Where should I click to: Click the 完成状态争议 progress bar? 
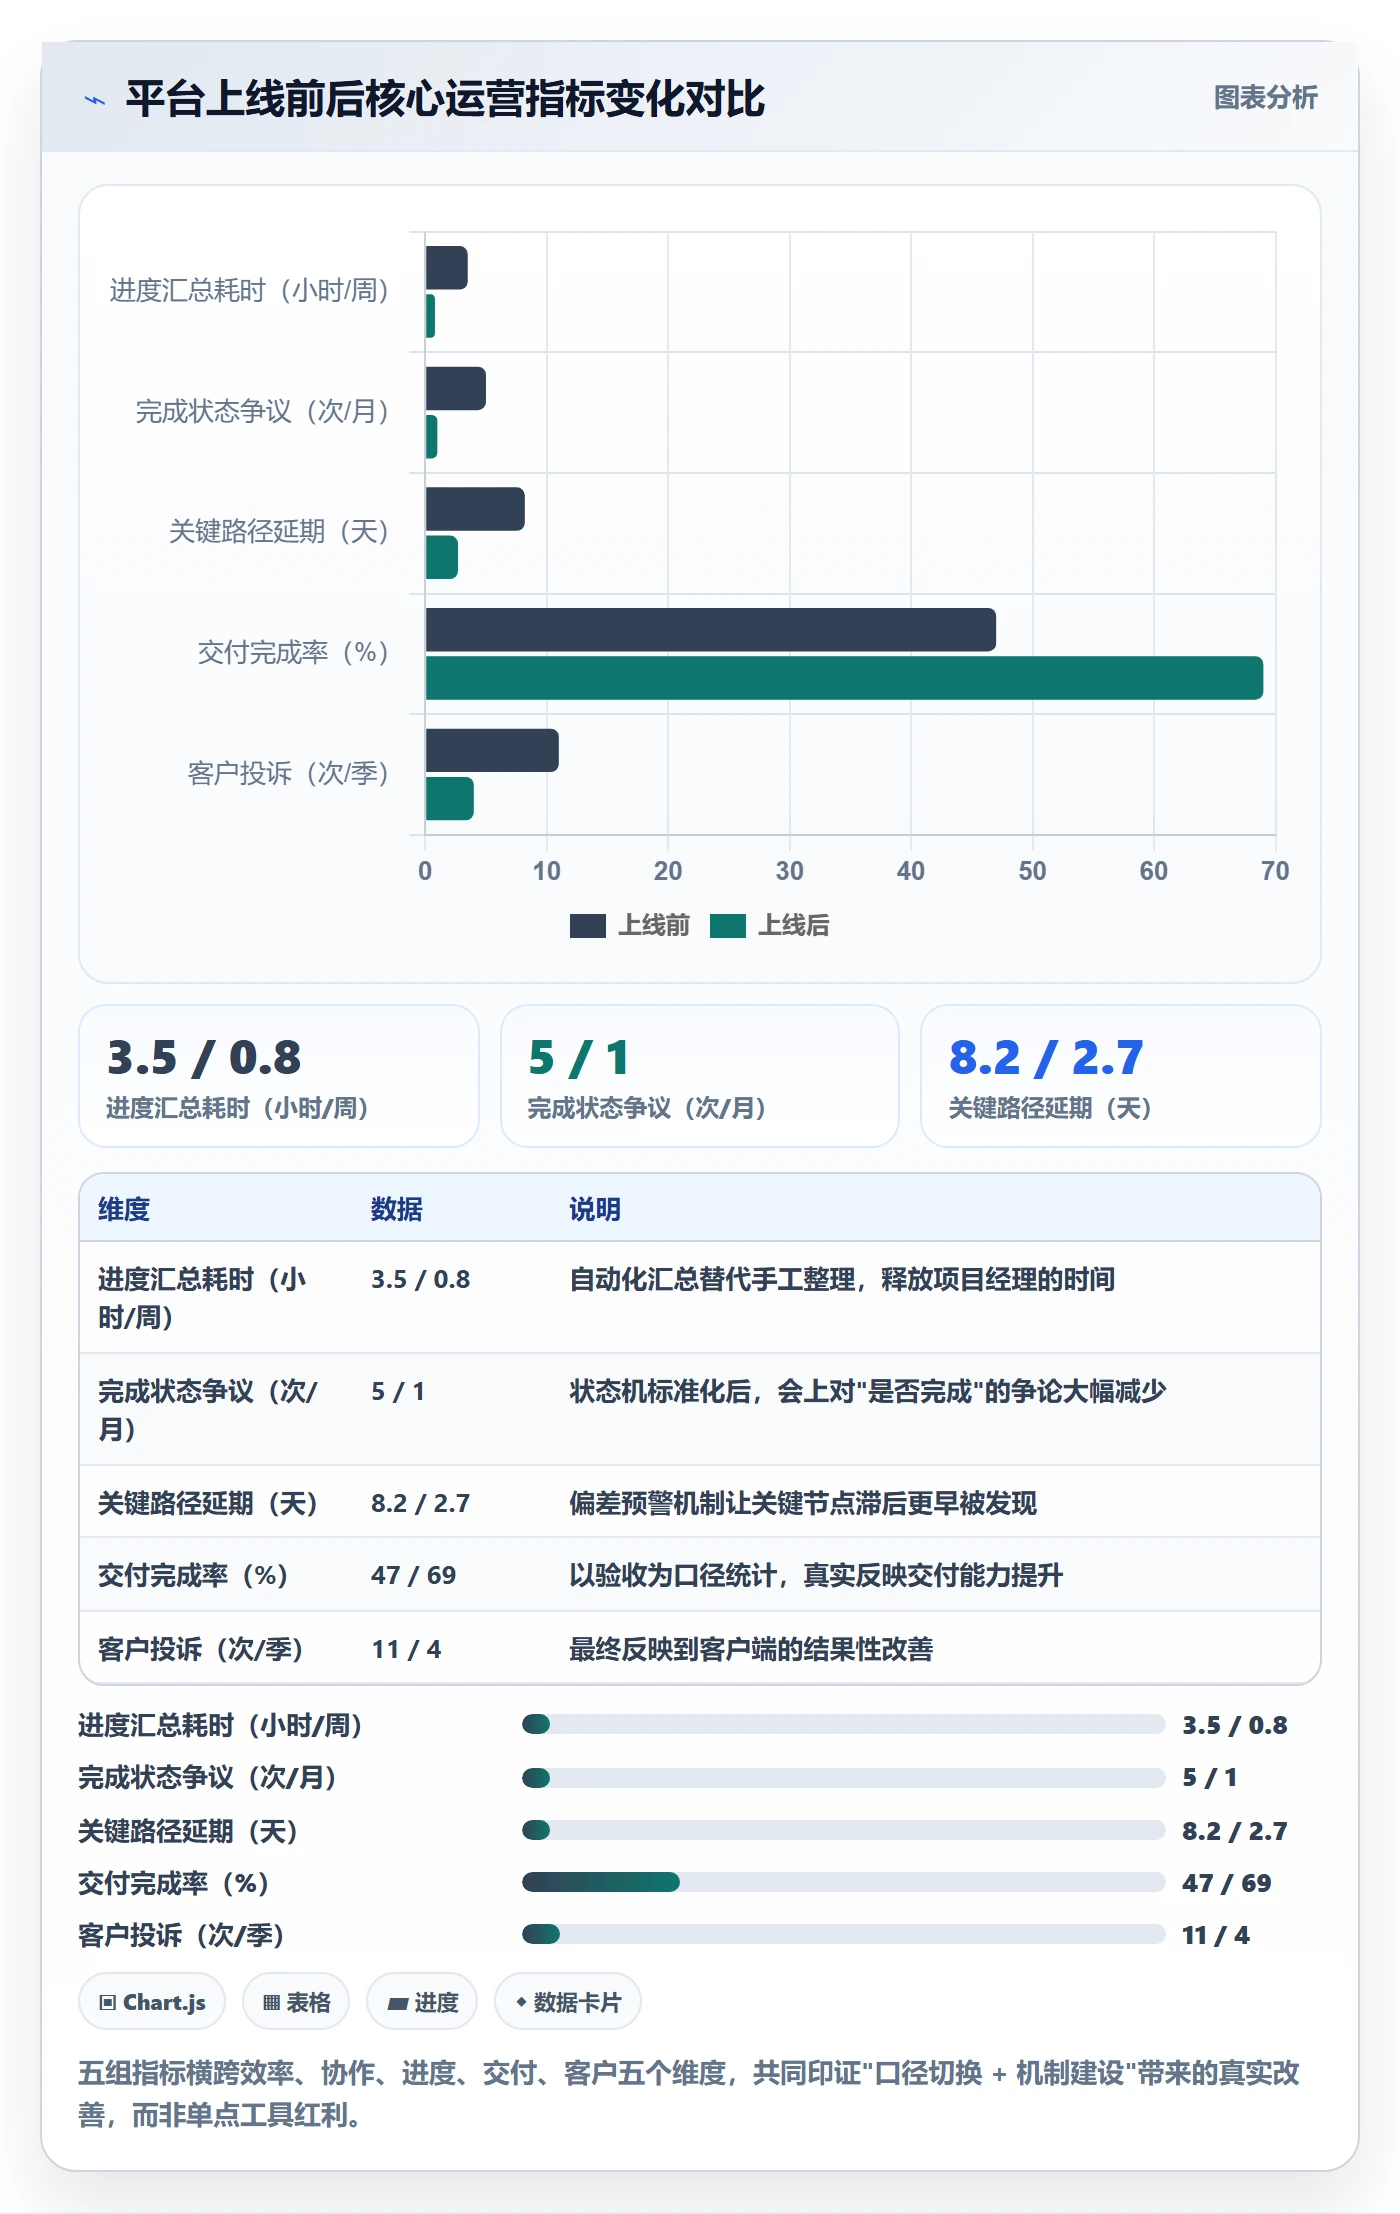[x=843, y=1778]
